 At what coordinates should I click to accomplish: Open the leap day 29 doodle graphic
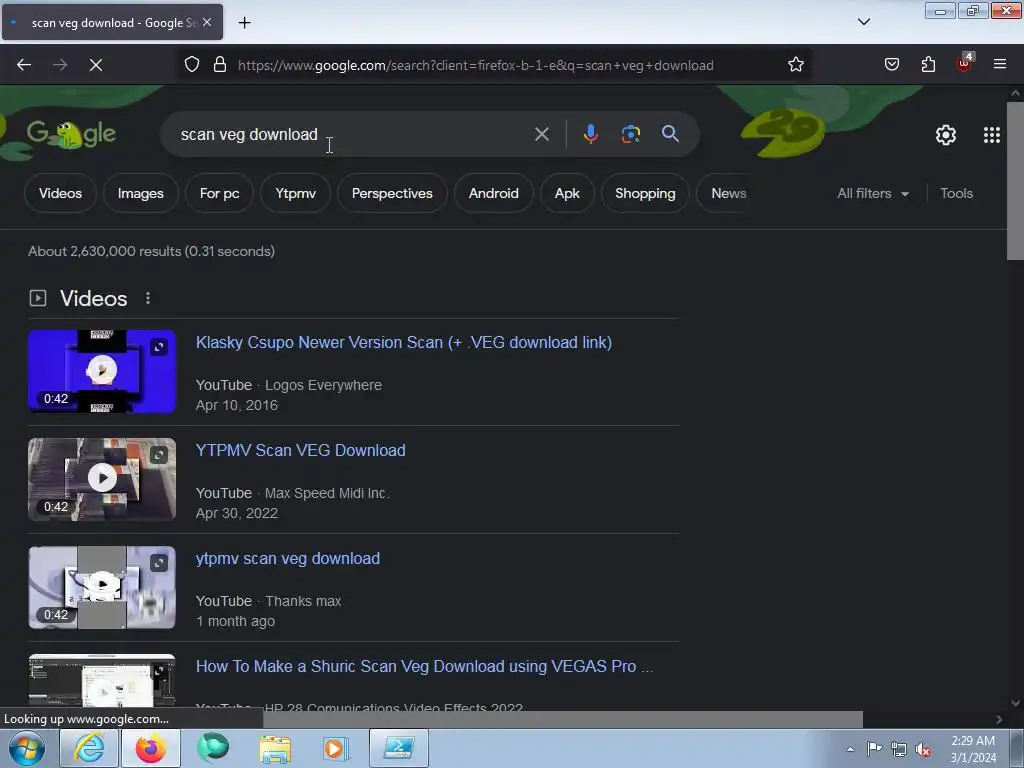pos(782,132)
